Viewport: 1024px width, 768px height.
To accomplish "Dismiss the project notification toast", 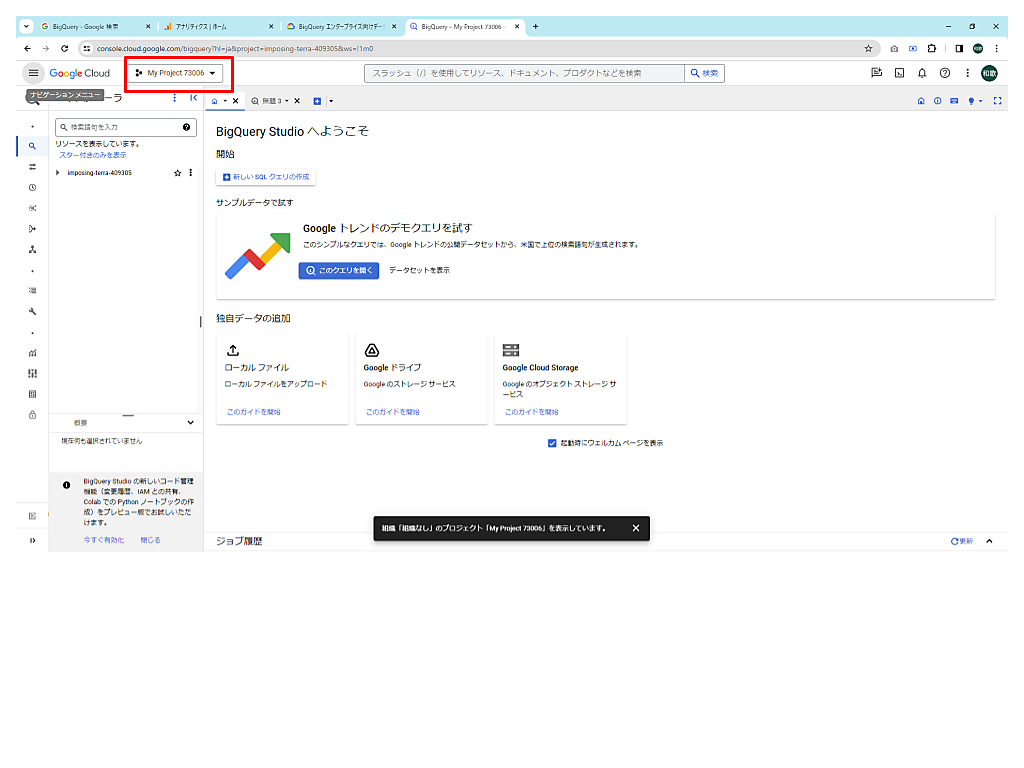I will coord(635,528).
